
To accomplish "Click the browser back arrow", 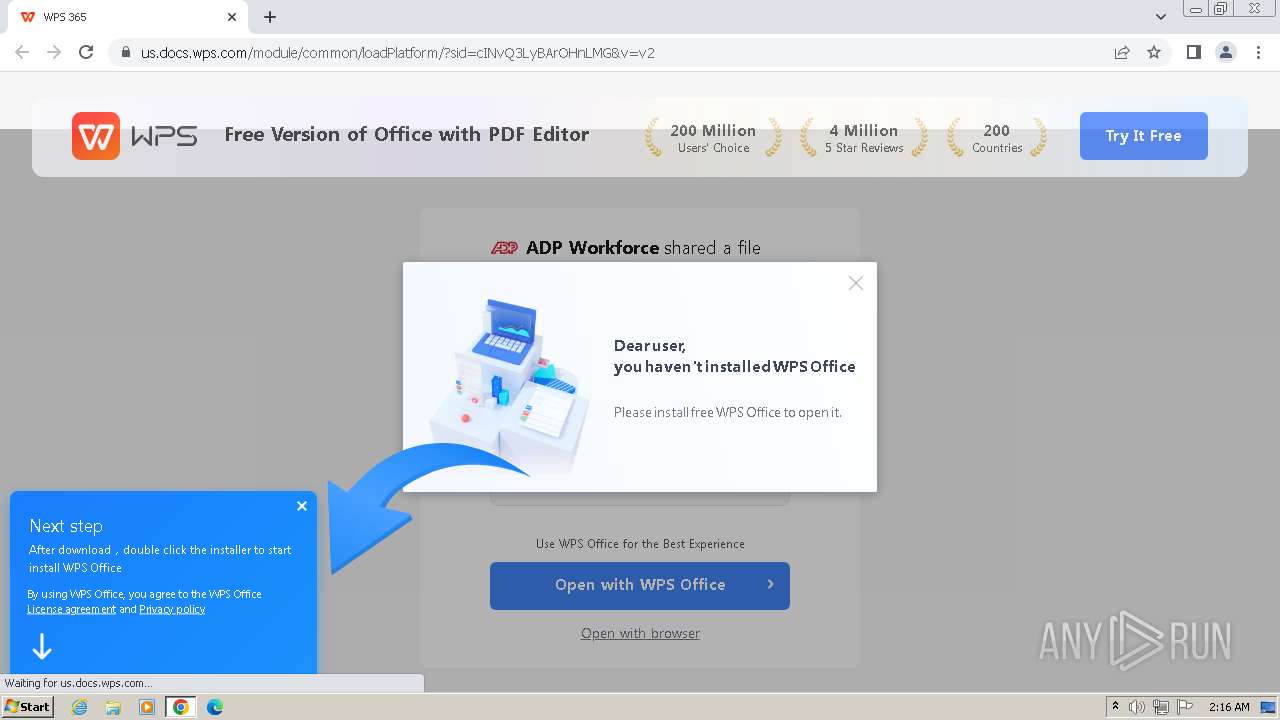I will (22, 52).
